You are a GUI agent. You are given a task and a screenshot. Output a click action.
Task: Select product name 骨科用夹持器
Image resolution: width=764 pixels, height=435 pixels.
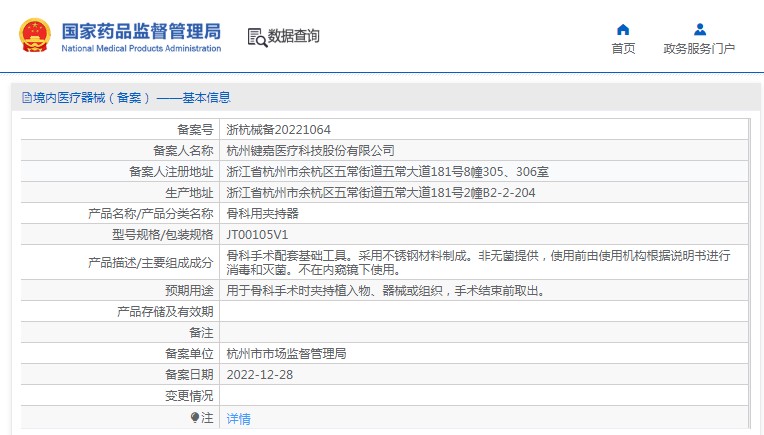(x=263, y=213)
